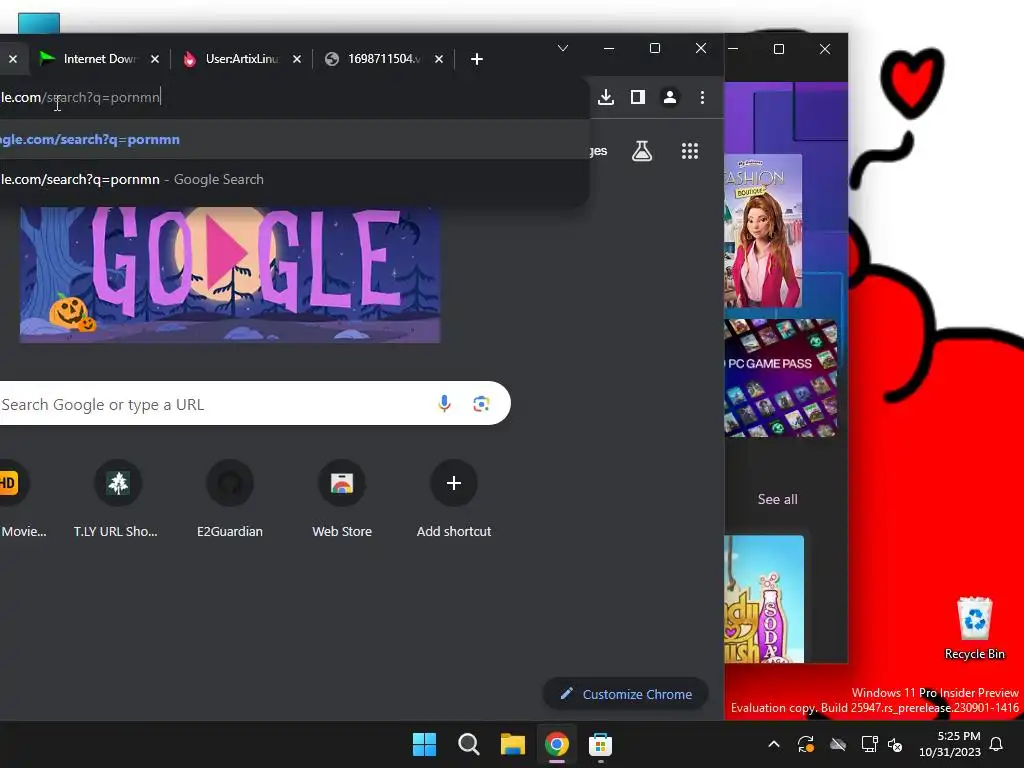Image resolution: width=1024 pixels, height=768 pixels.
Task: Switch to User:ArtixLinux tab
Action: coord(241,59)
